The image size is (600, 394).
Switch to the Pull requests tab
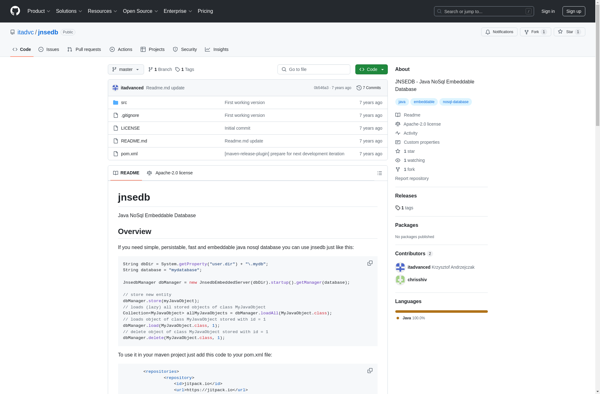pos(84,49)
